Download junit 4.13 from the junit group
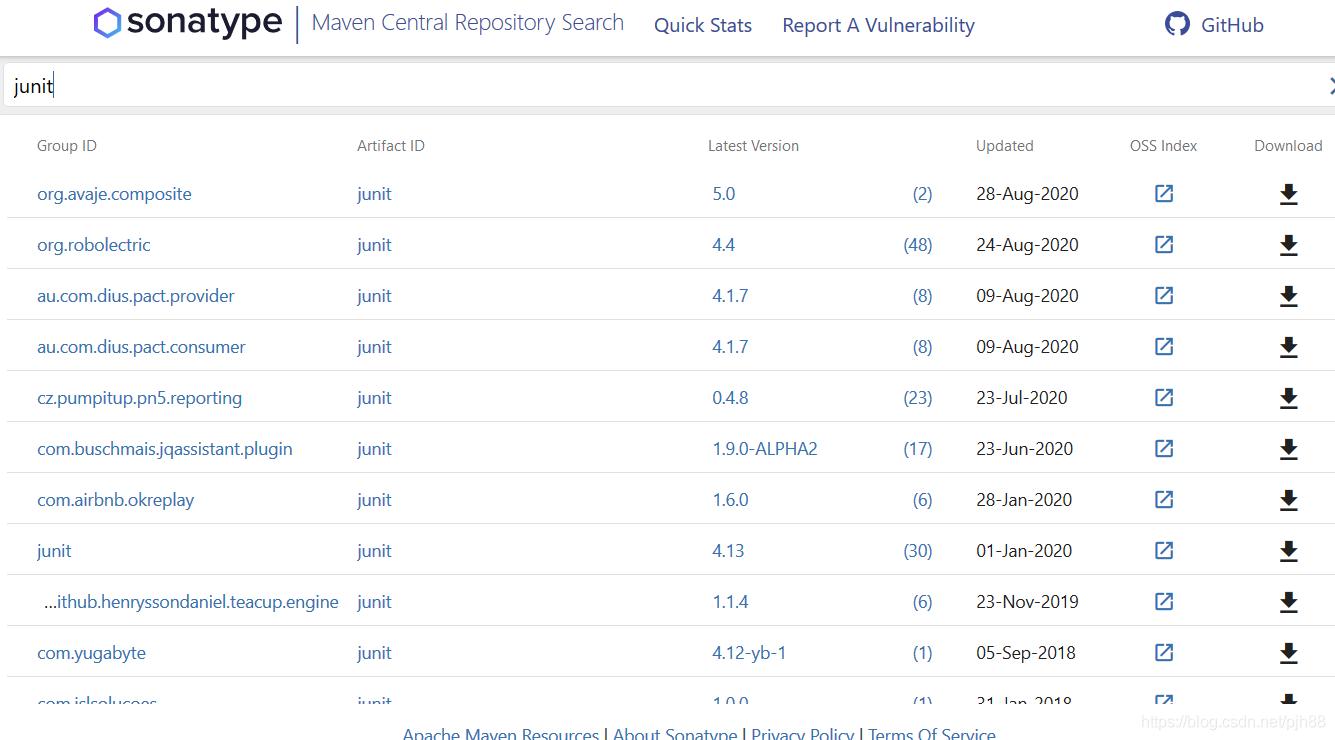This screenshot has width=1335, height=740. (1288, 551)
